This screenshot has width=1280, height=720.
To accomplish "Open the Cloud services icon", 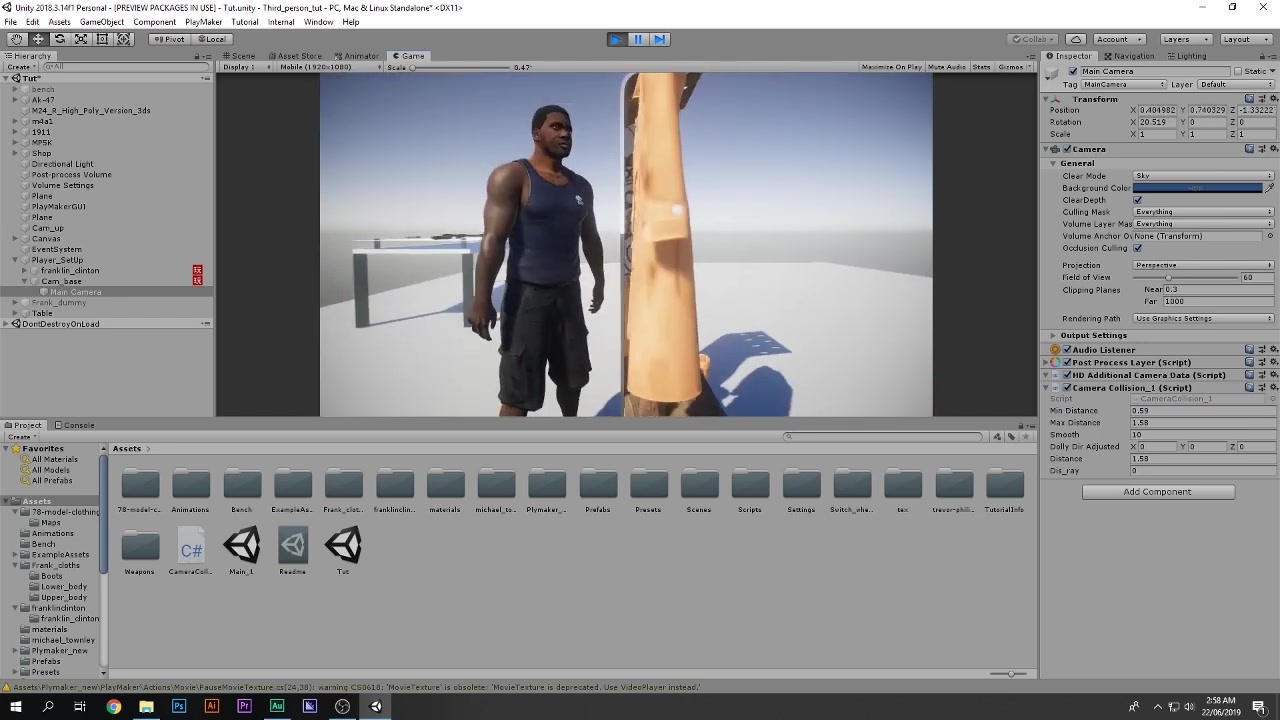I will click(1076, 39).
